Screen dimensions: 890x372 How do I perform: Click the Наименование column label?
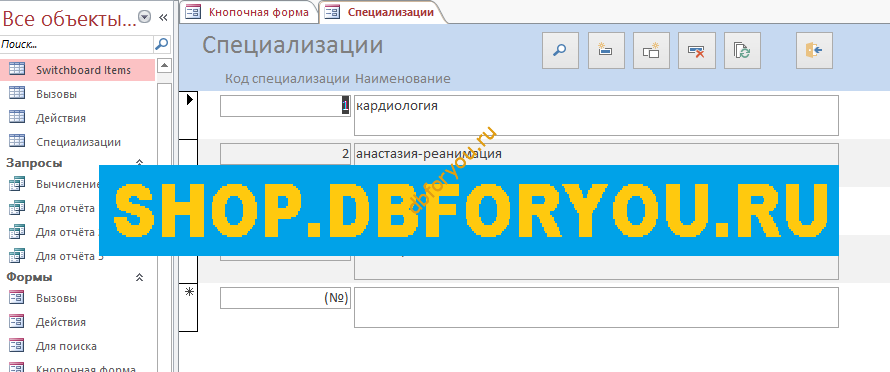pos(402,79)
